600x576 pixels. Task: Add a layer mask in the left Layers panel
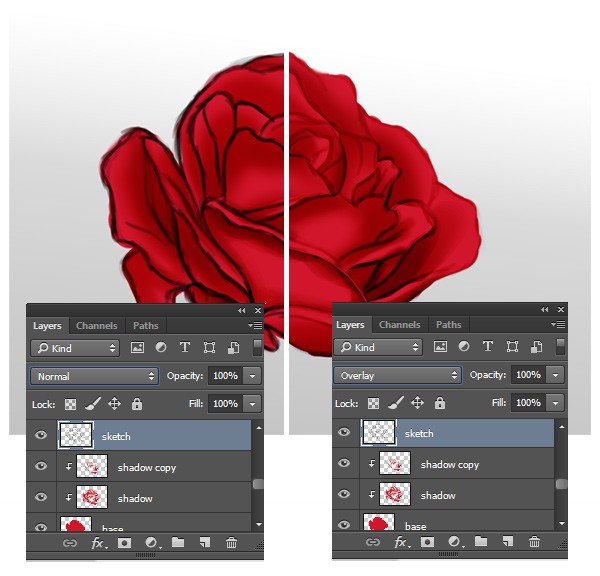(x=124, y=543)
